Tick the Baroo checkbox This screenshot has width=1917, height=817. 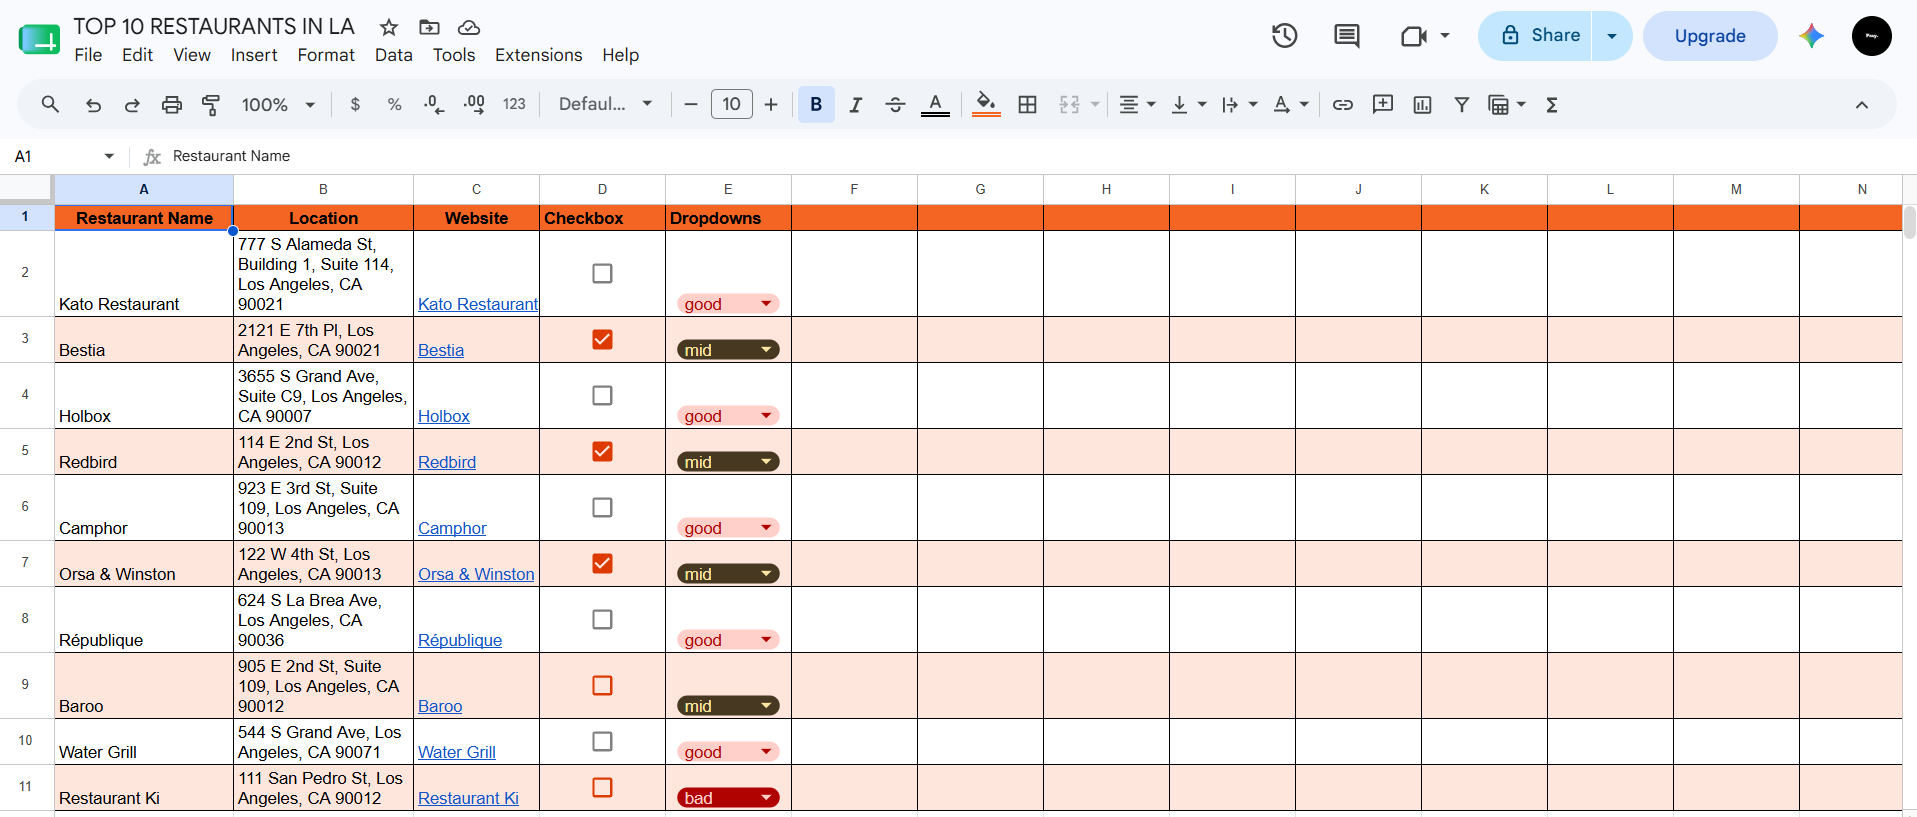point(602,685)
